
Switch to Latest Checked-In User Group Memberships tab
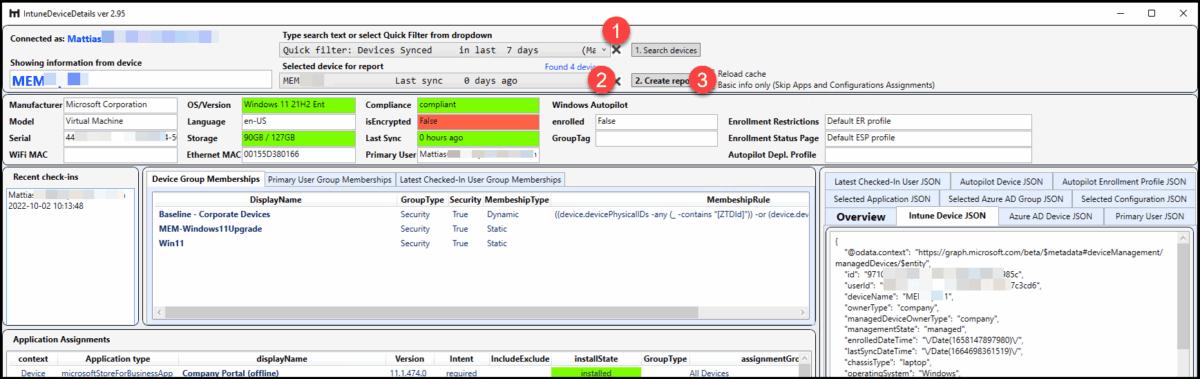[480, 179]
